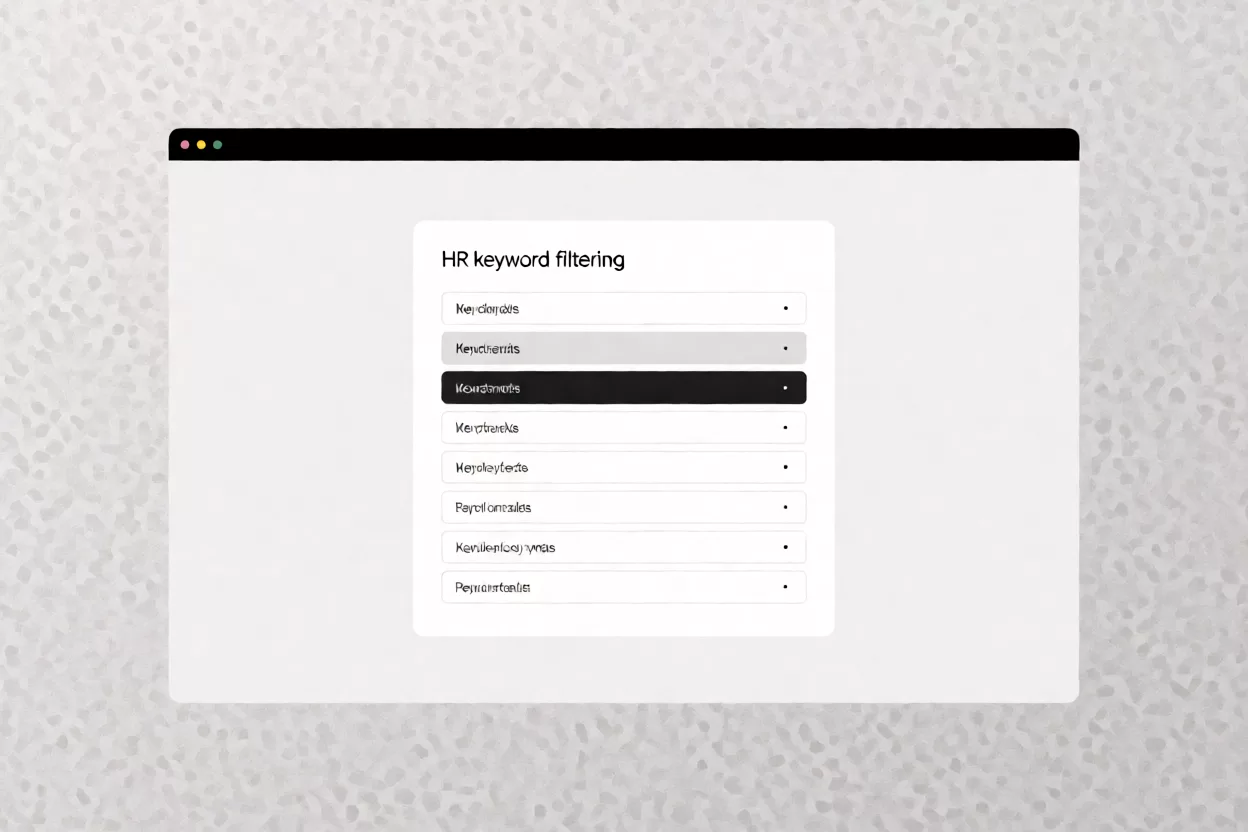Click the red window close dot

185,145
